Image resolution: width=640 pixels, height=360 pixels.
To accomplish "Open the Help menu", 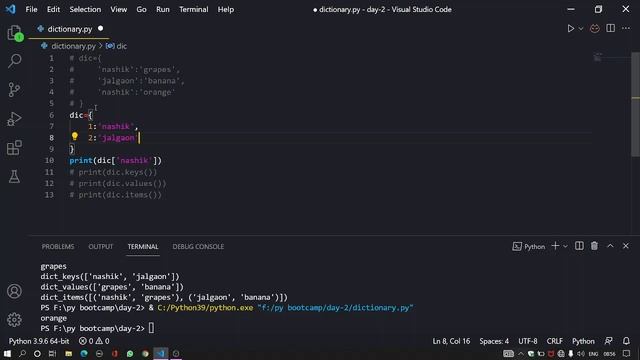I will point(225,9).
